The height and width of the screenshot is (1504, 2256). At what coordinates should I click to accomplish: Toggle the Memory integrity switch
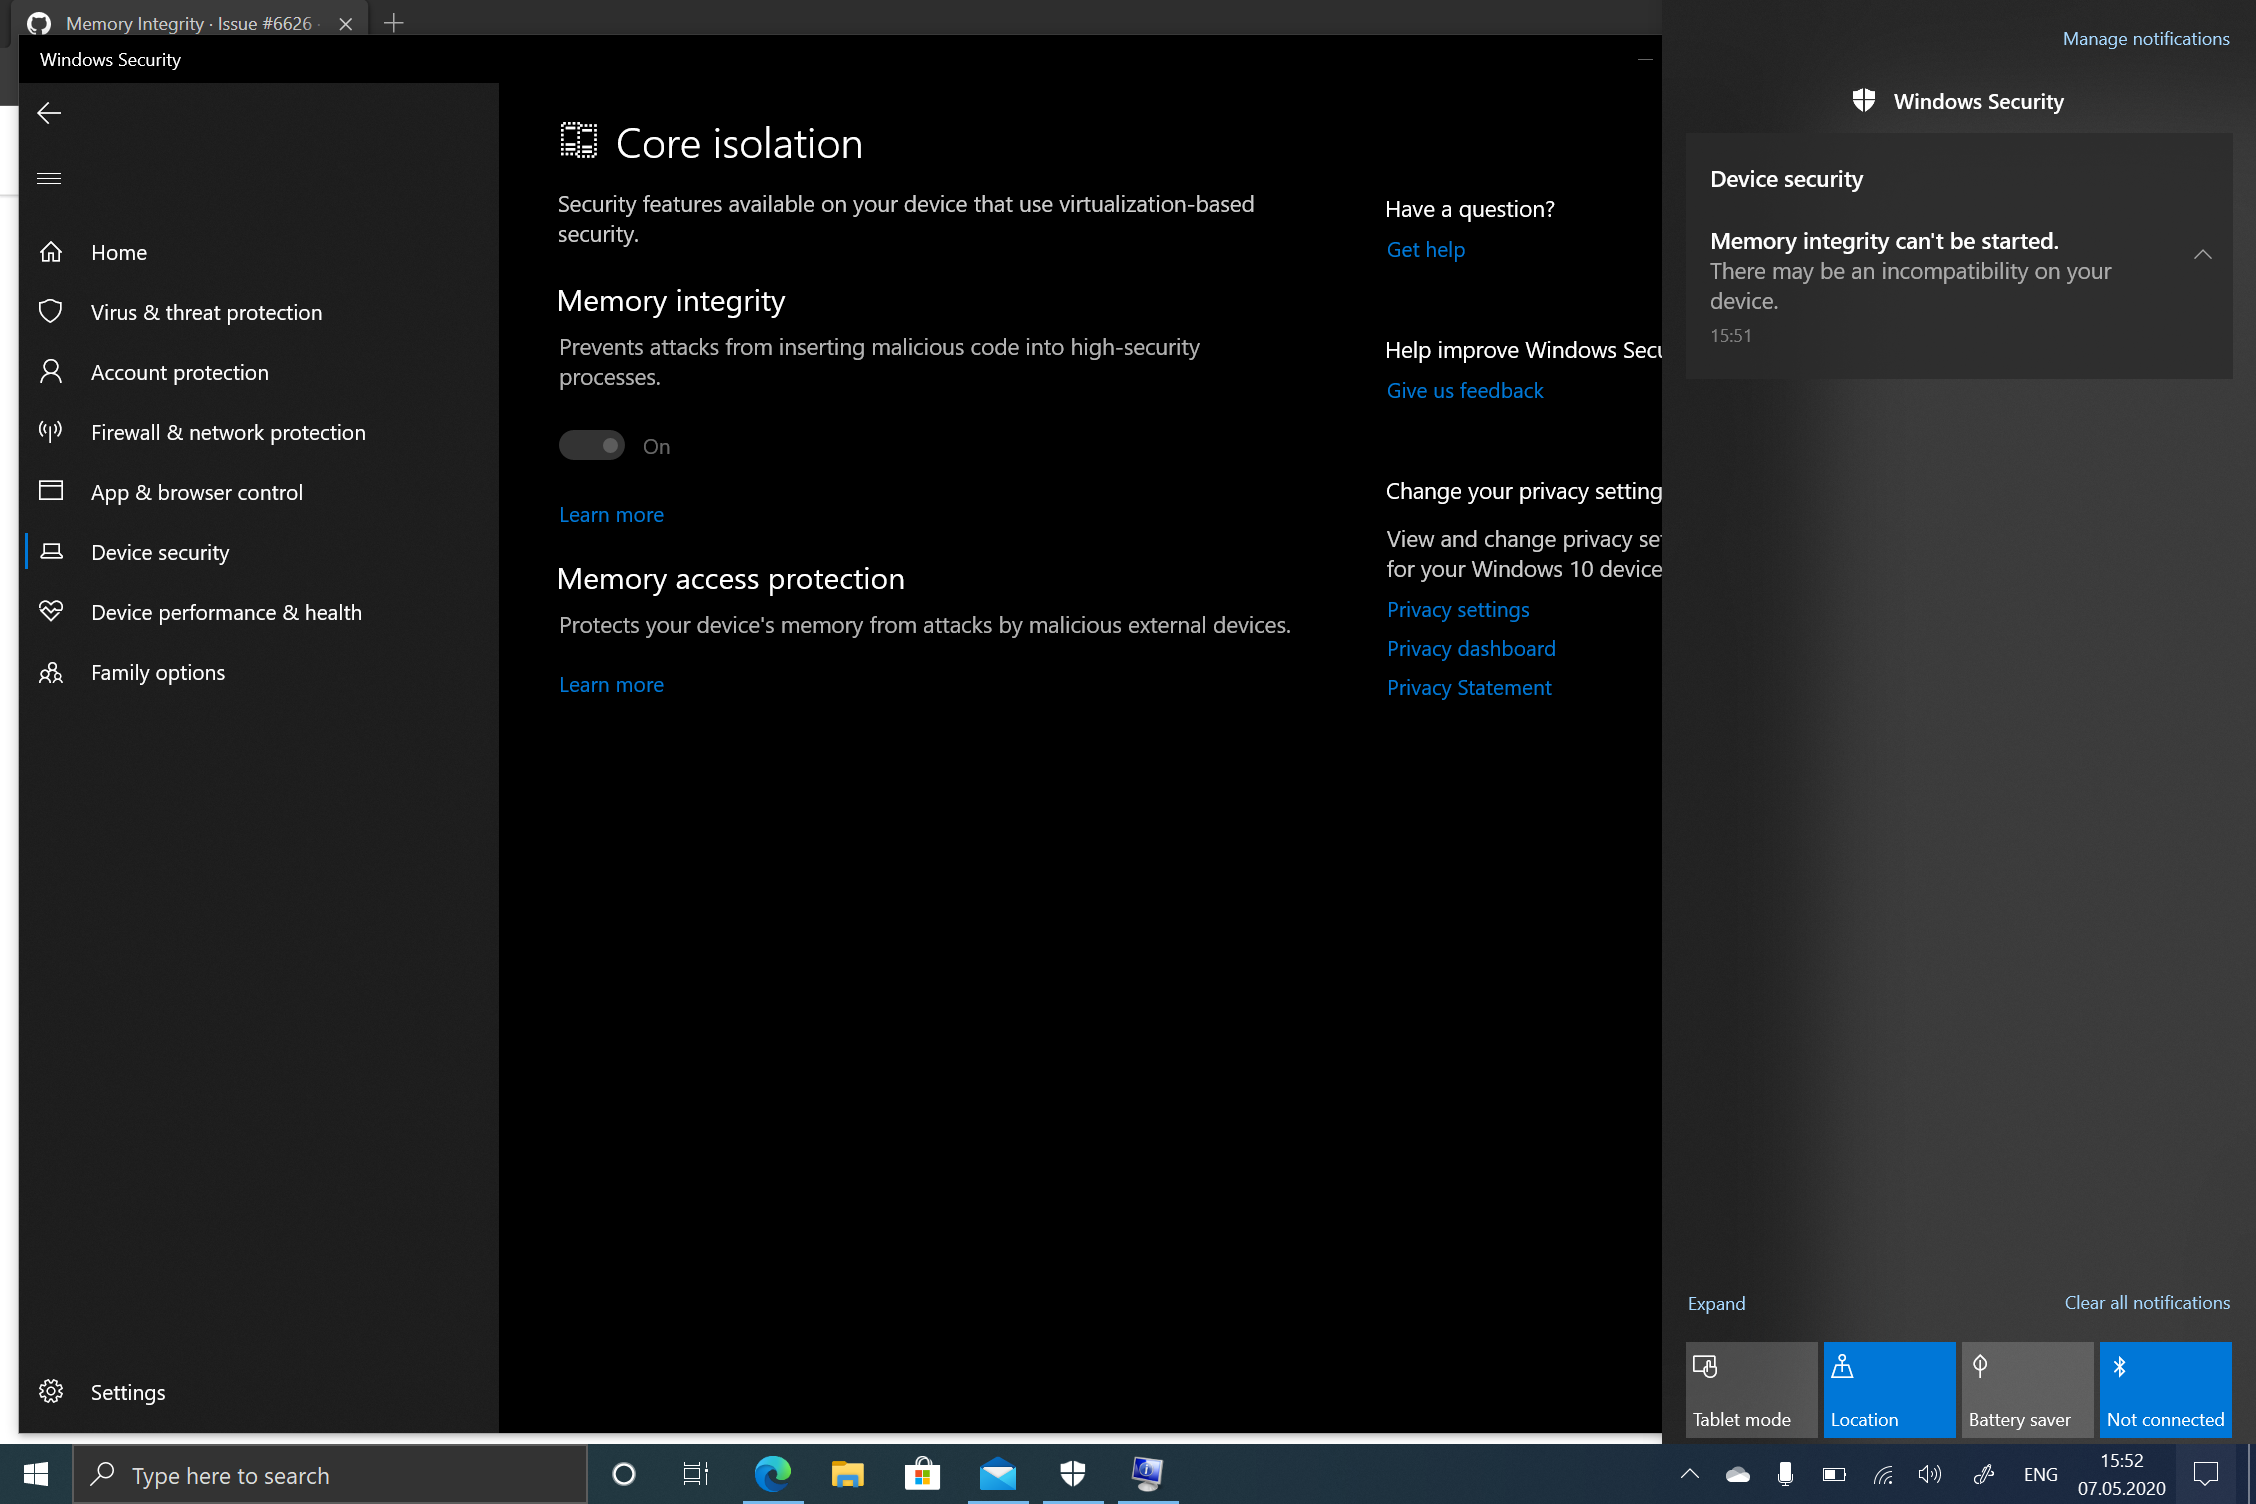[592, 446]
